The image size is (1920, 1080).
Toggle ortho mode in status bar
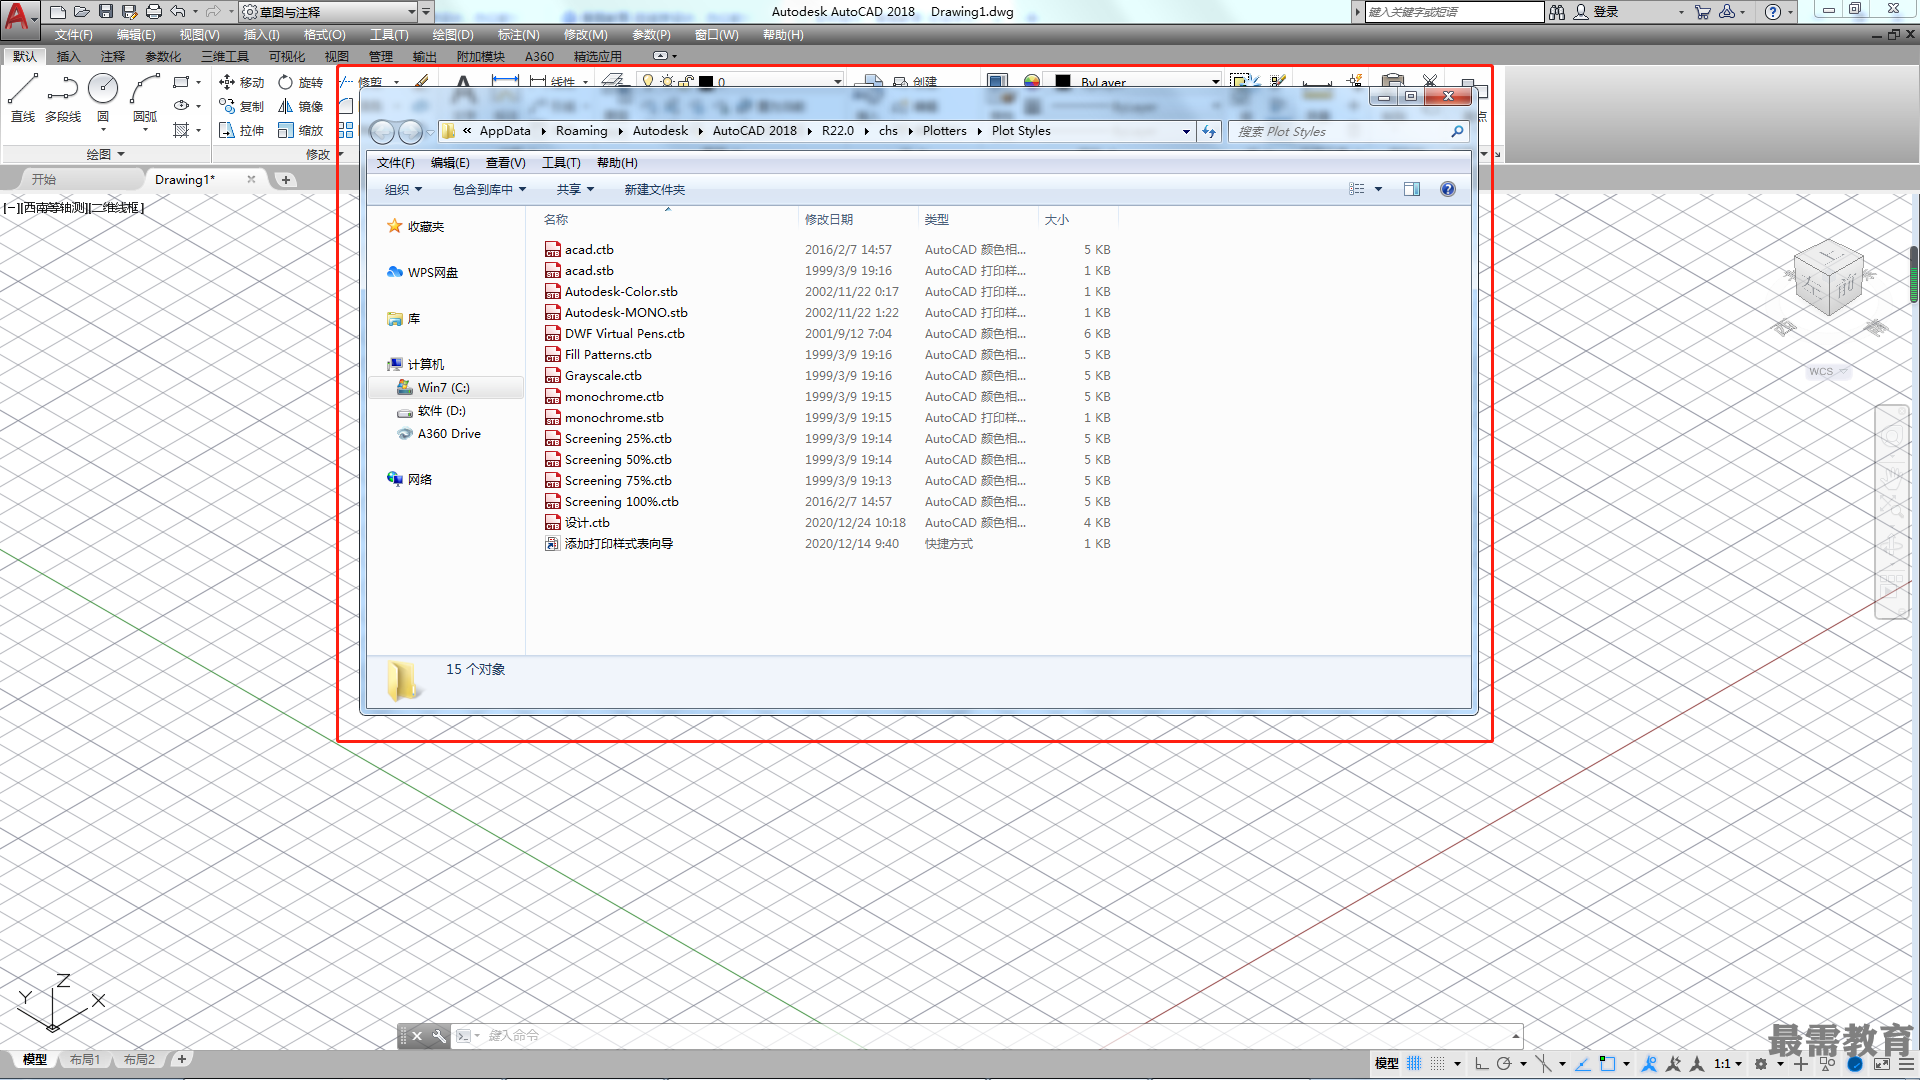point(1481,1064)
